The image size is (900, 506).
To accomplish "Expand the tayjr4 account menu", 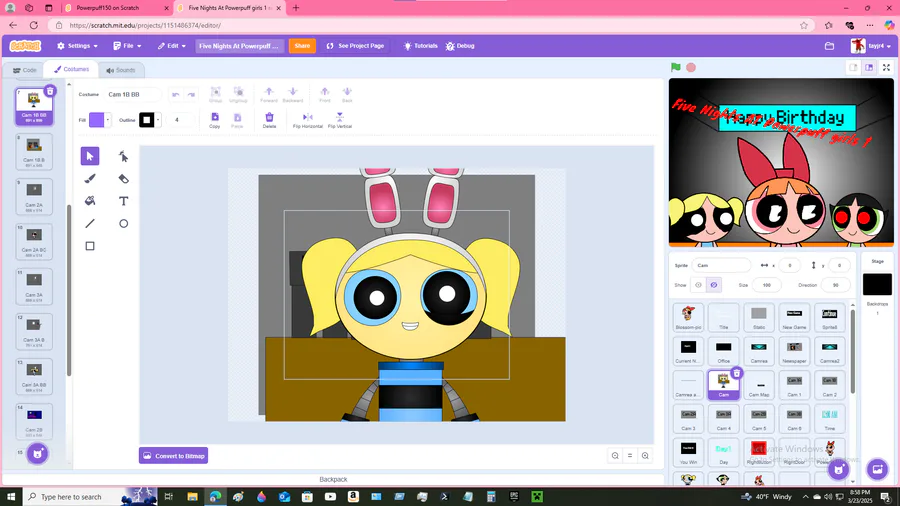I will pos(871,46).
